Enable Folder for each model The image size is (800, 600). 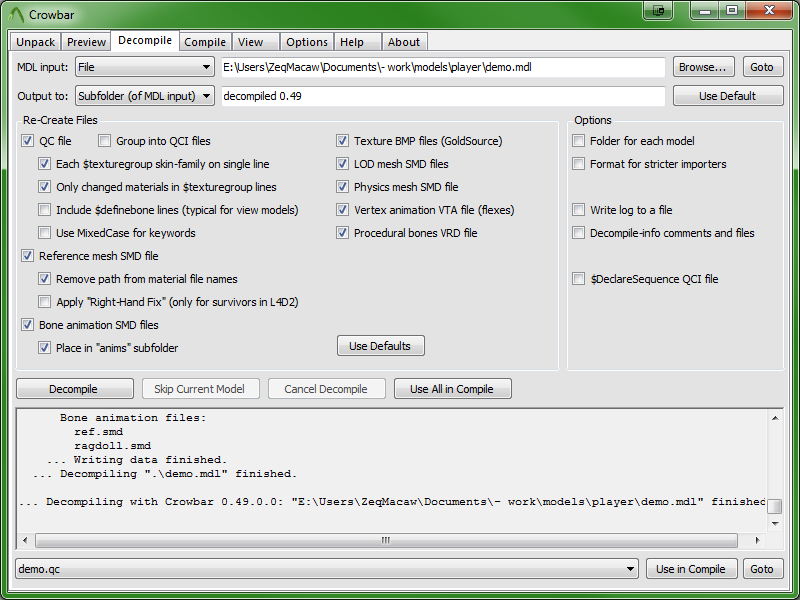[x=579, y=141]
